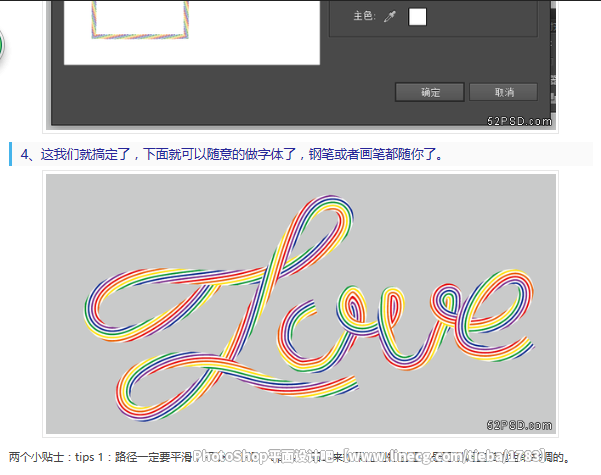
Task: Open the white 主色 color swatch
Action: tap(417, 16)
